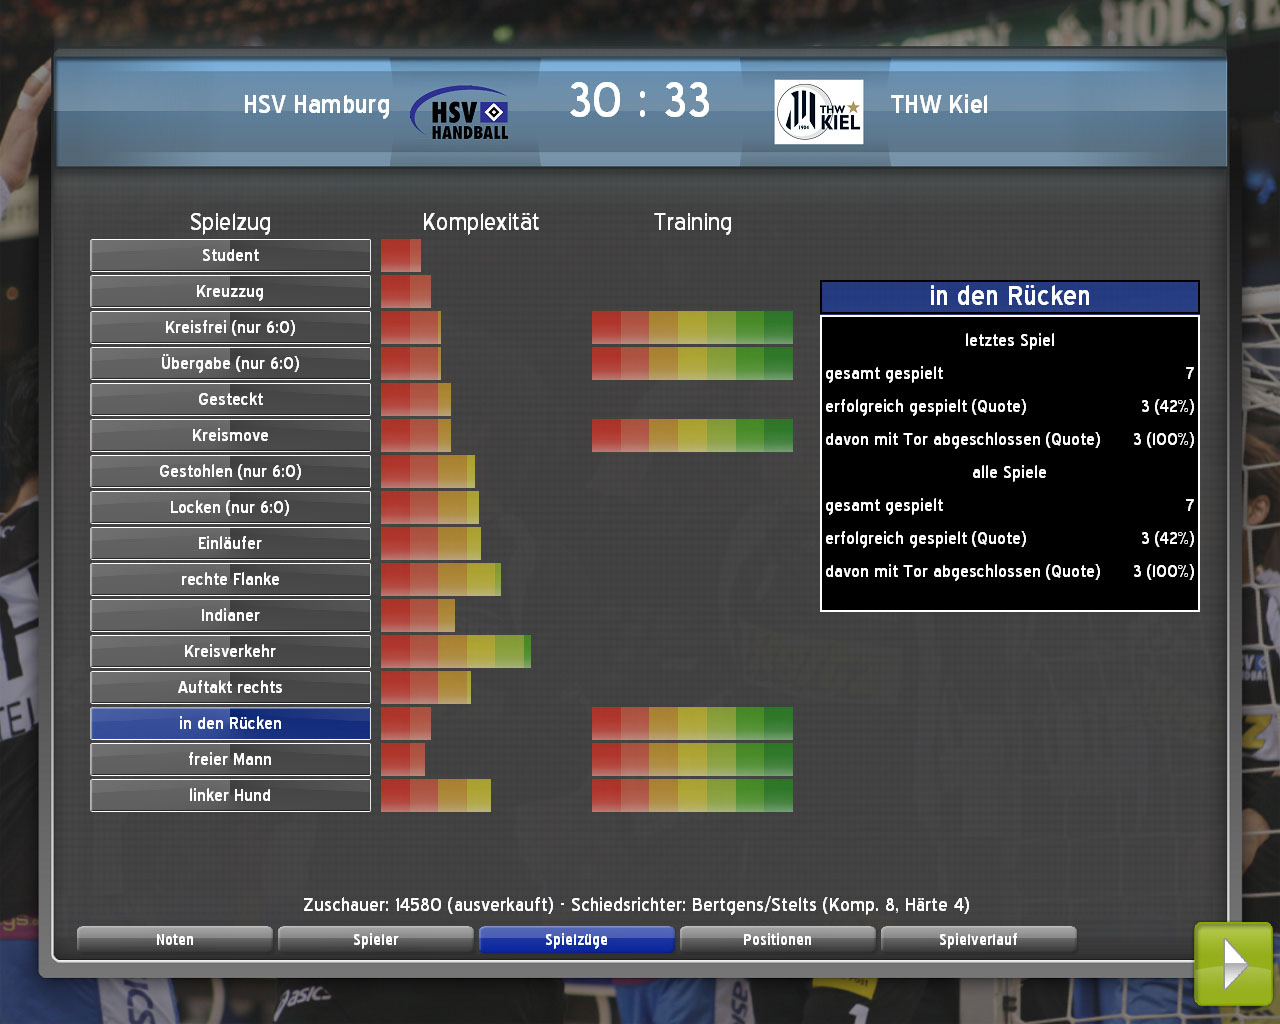Image resolution: width=1280 pixels, height=1024 pixels.
Task: Click the Kreisverkehr play button
Action: coord(230,652)
